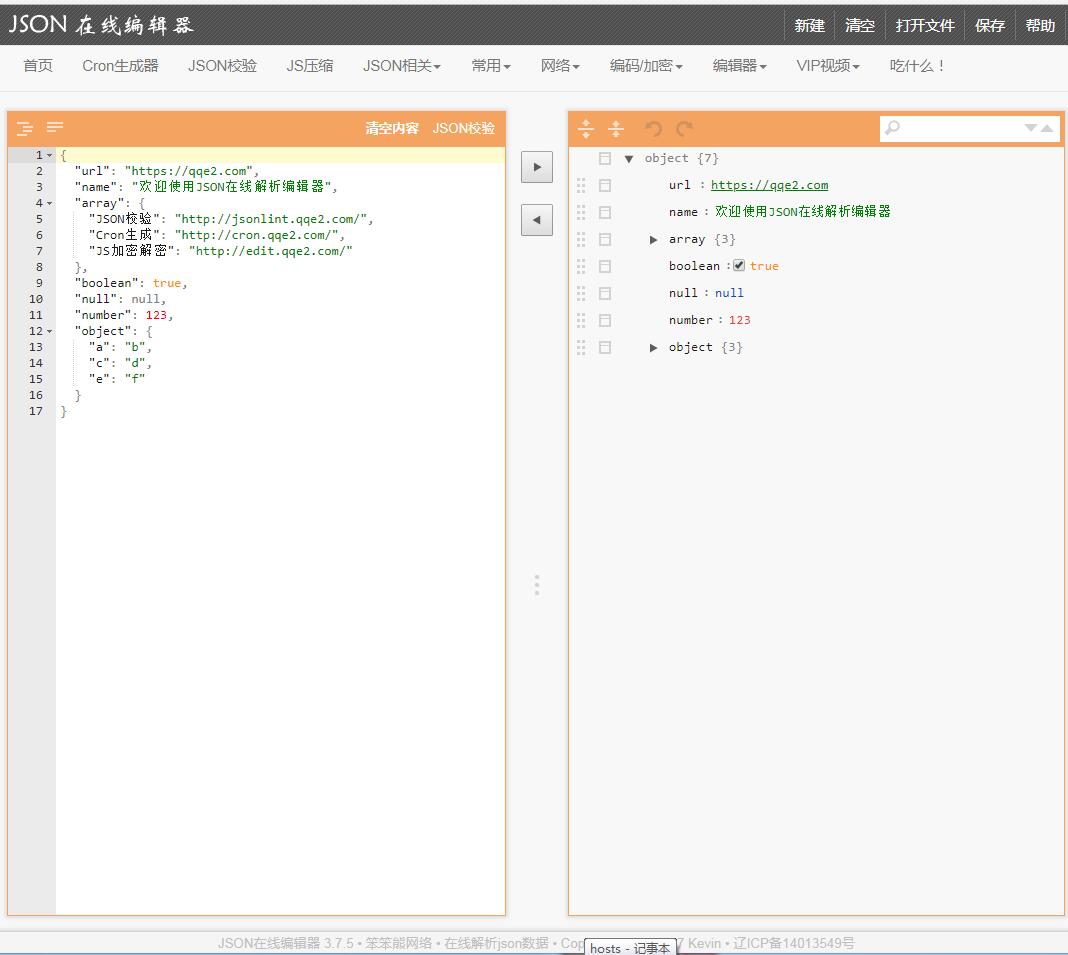Open action menu box for the url row
Image resolution: width=1068 pixels, height=955 pixels.
(x=605, y=185)
